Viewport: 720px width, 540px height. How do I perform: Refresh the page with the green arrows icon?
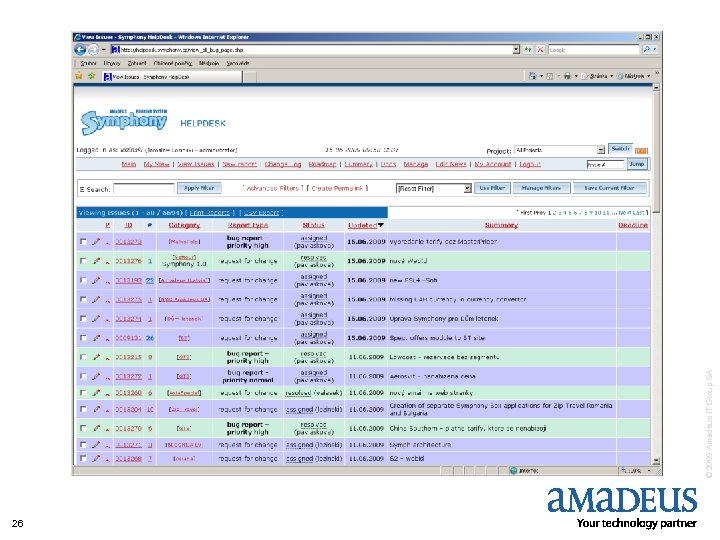(x=529, y=50)
